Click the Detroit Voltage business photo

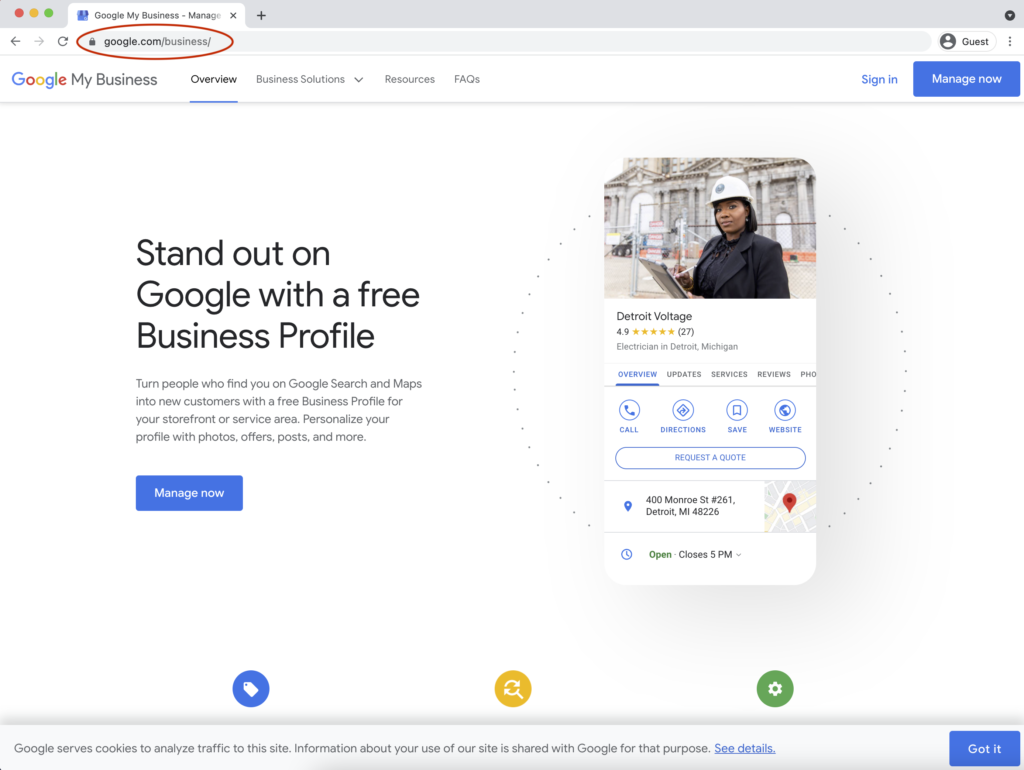pyautogui.click(x=710, y=228)
